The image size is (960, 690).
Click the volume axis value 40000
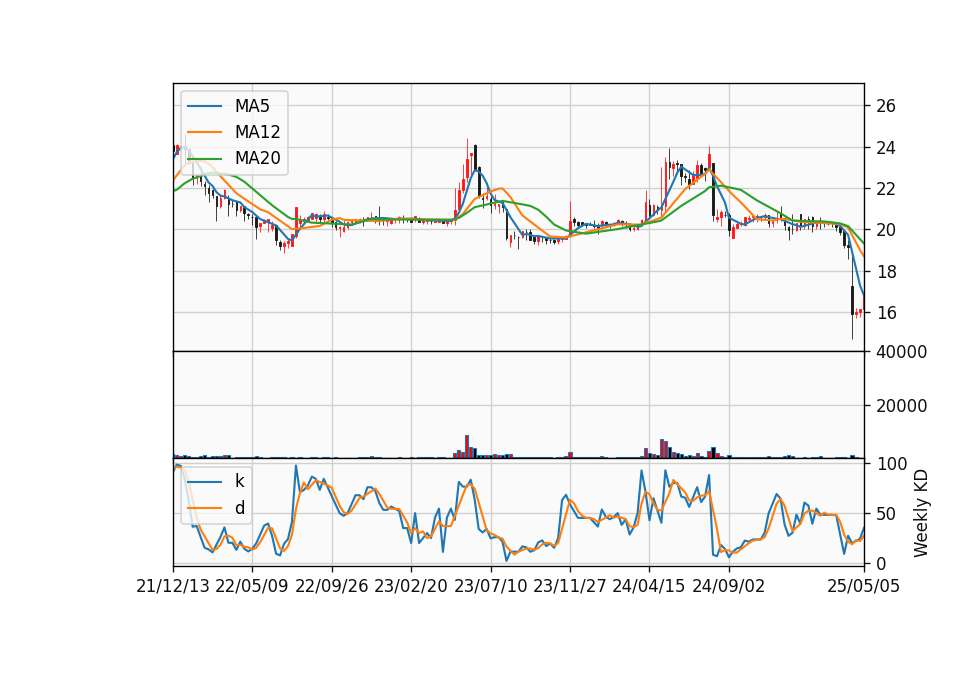901,352
